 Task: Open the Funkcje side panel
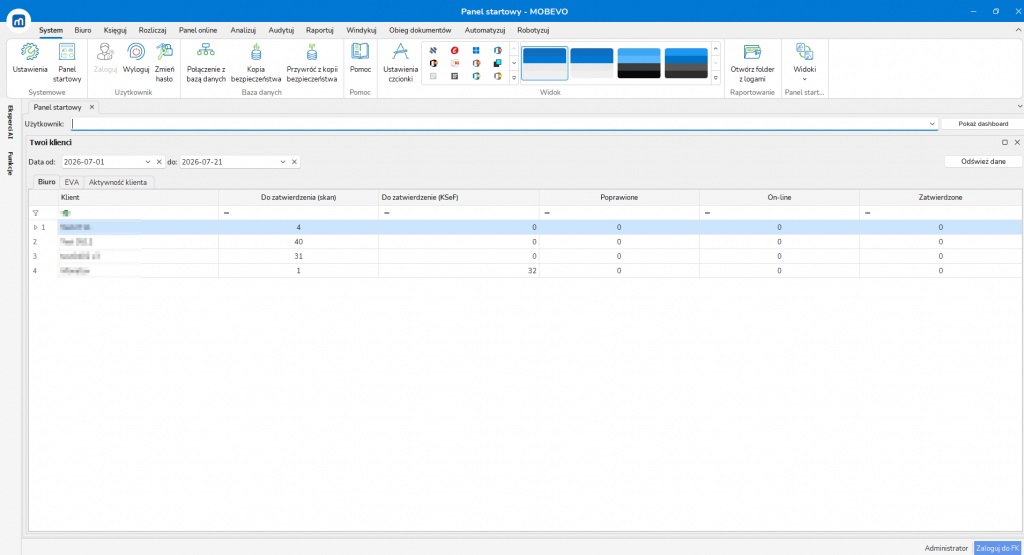tap(10, 163)
